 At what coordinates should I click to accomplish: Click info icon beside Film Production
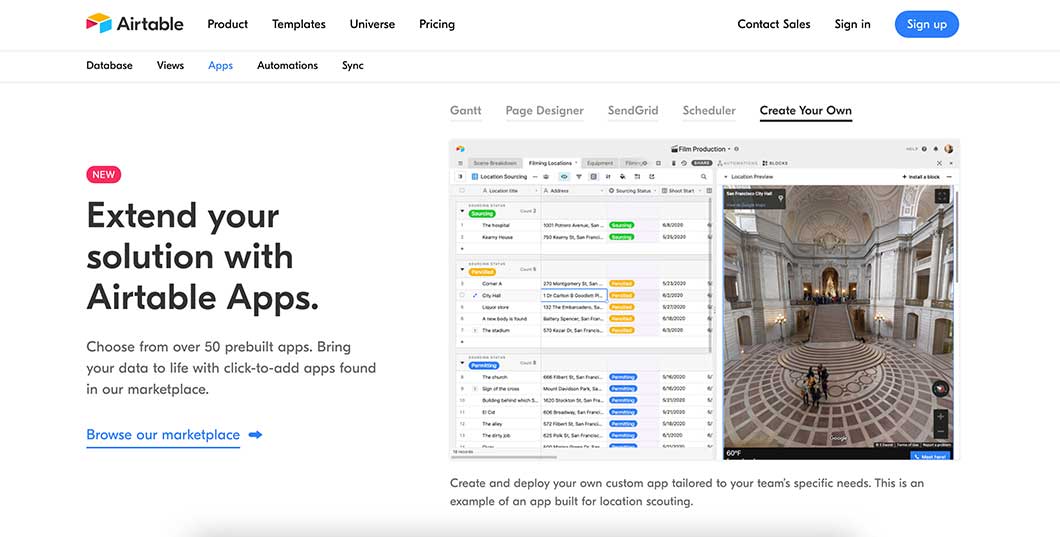pos(736,149)
